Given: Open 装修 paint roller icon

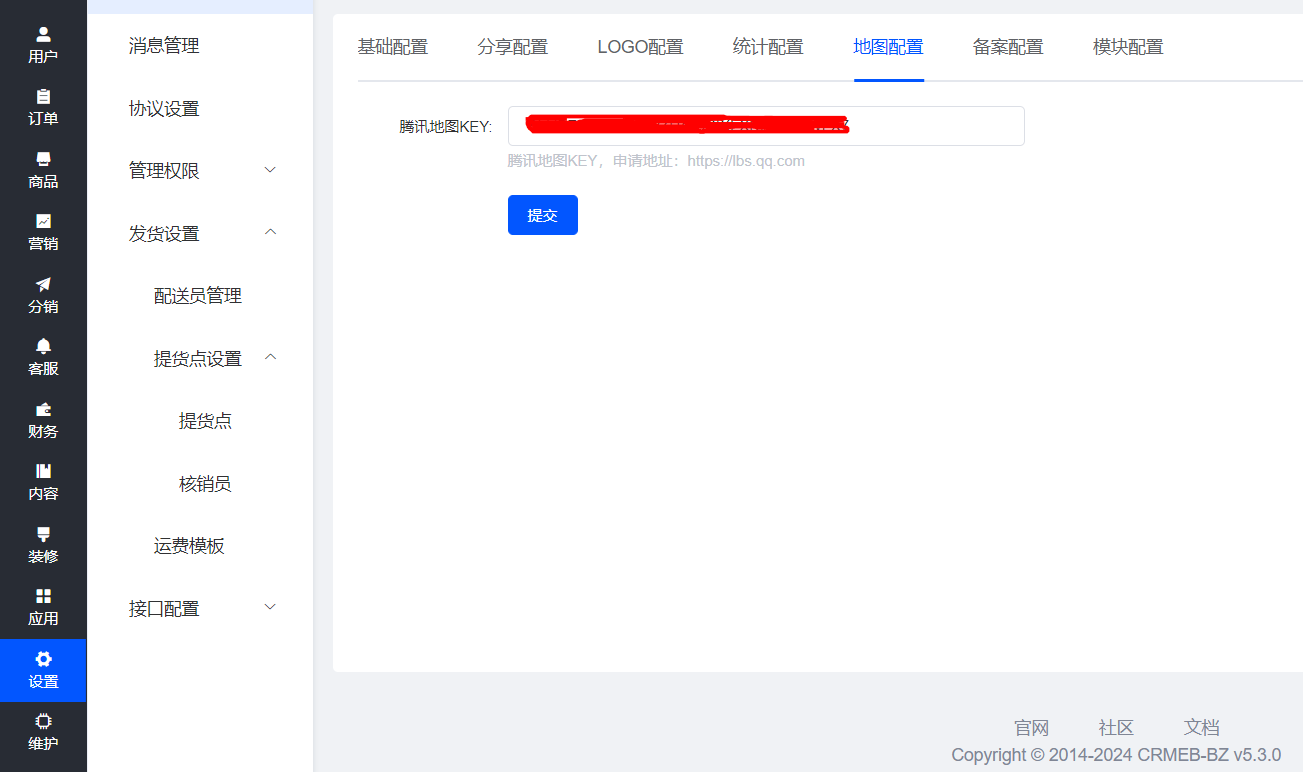Looking at the screenshot, I should [x=43, y=534].
